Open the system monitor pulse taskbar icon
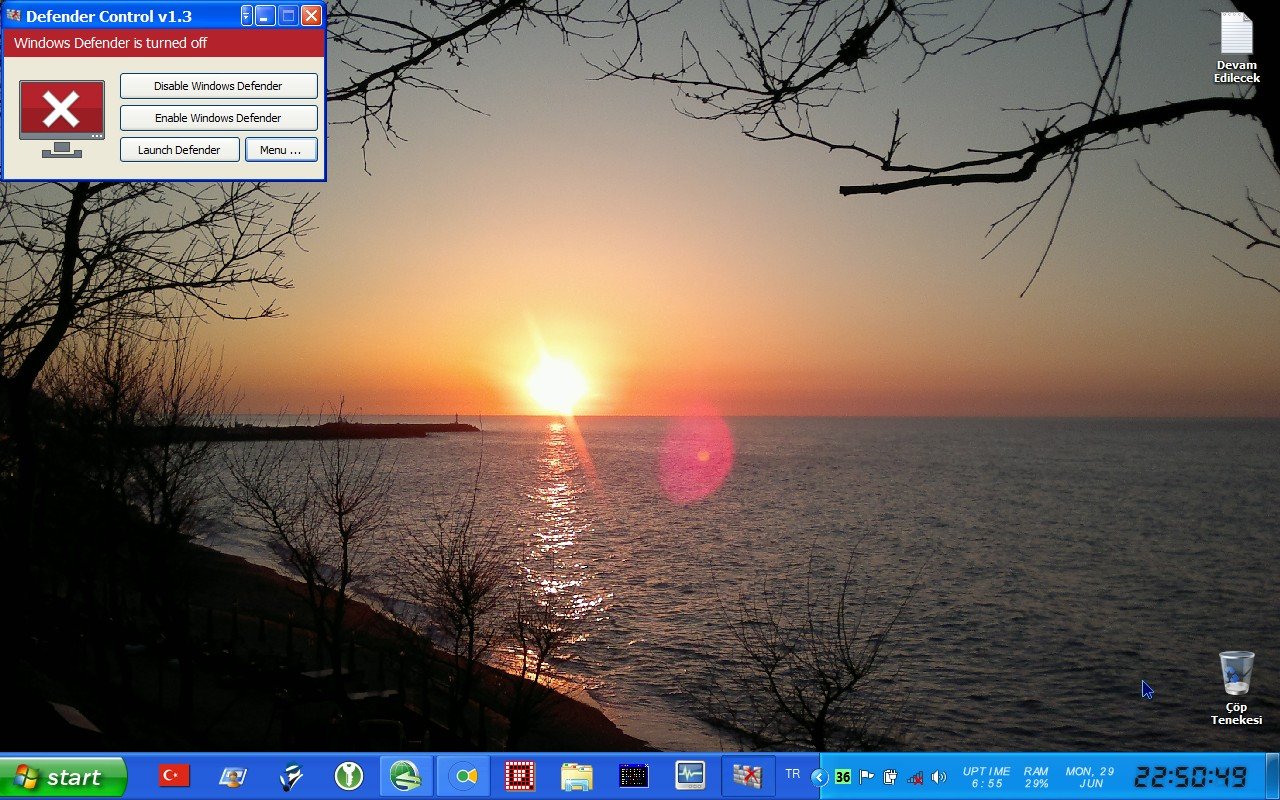This screenshot has width=1280, height=800. tap(690, 776)
